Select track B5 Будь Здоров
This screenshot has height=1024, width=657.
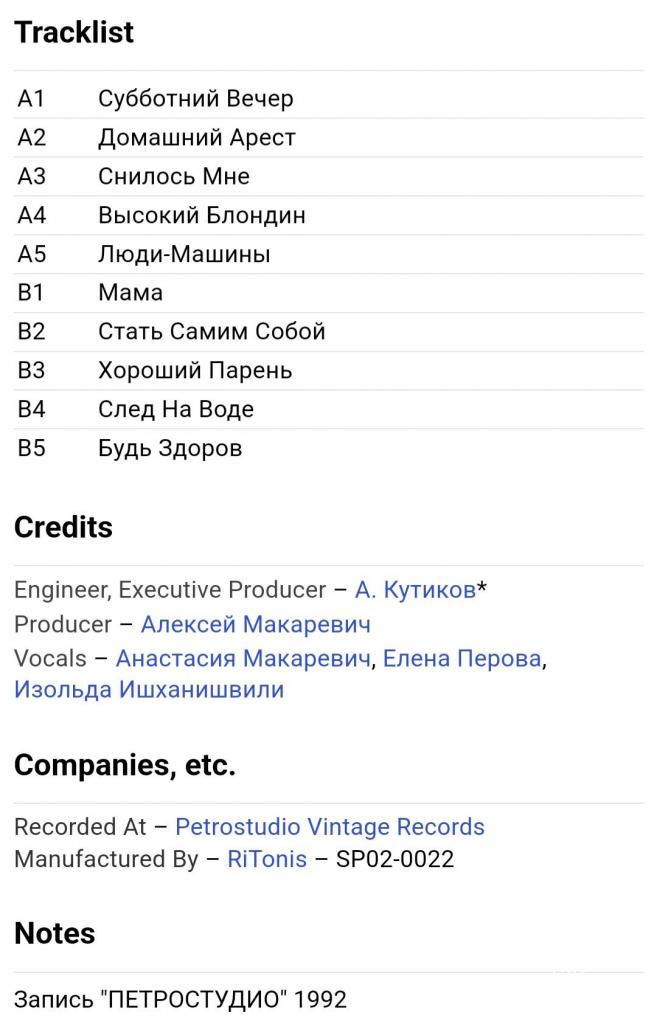[x=328, y=448]
